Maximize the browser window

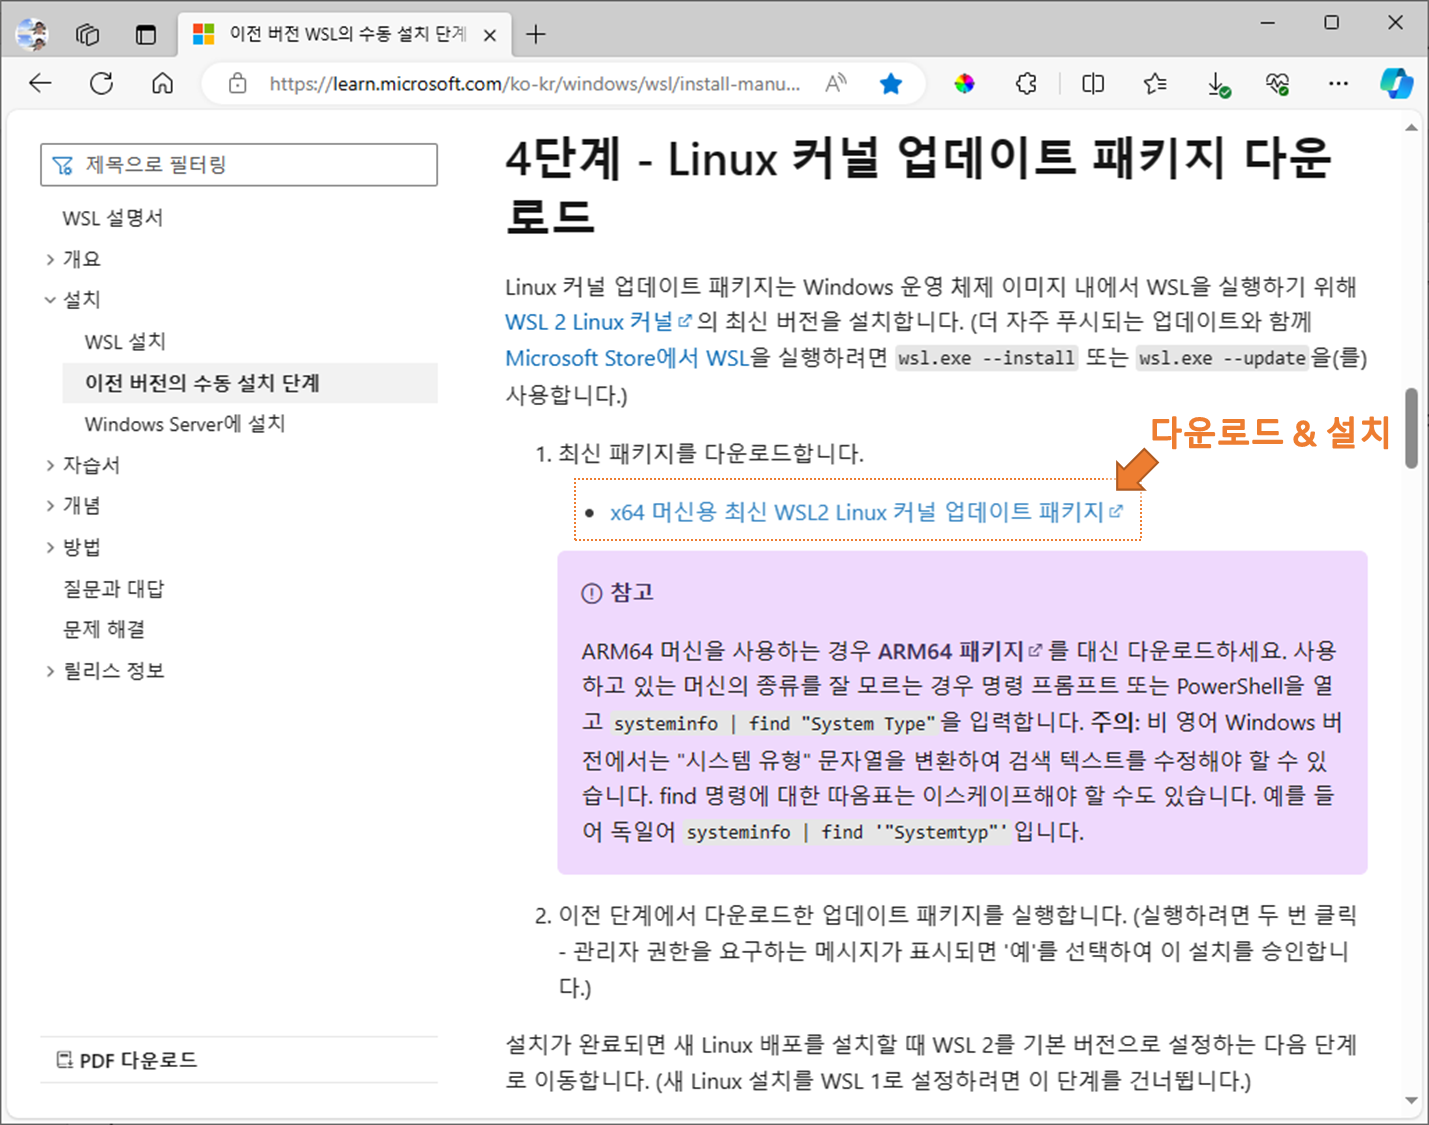1331,22
